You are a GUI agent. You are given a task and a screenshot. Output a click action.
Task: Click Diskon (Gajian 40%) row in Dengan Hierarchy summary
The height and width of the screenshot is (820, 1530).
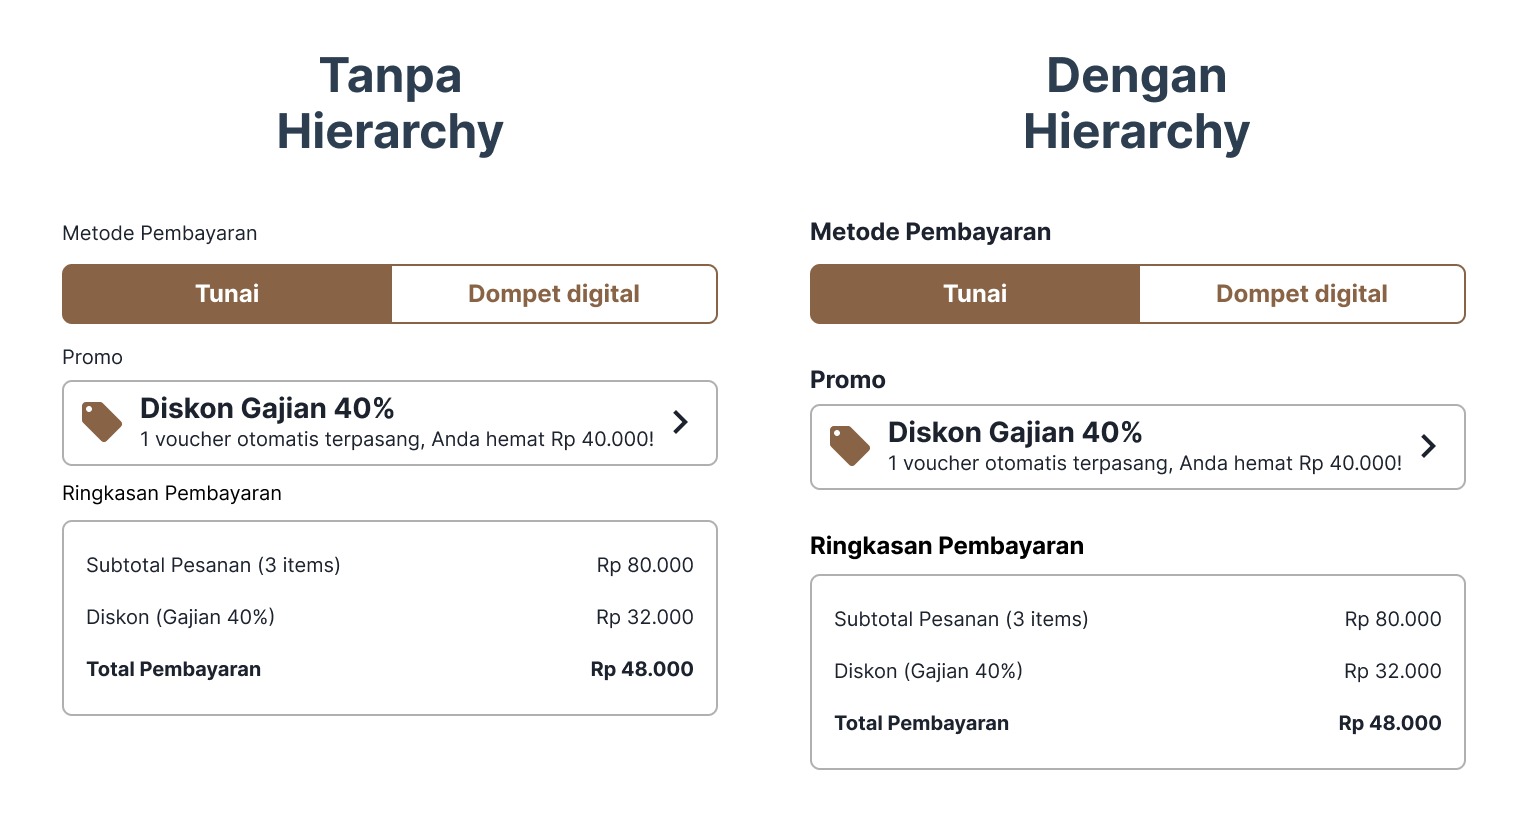(x=928, y=671)
